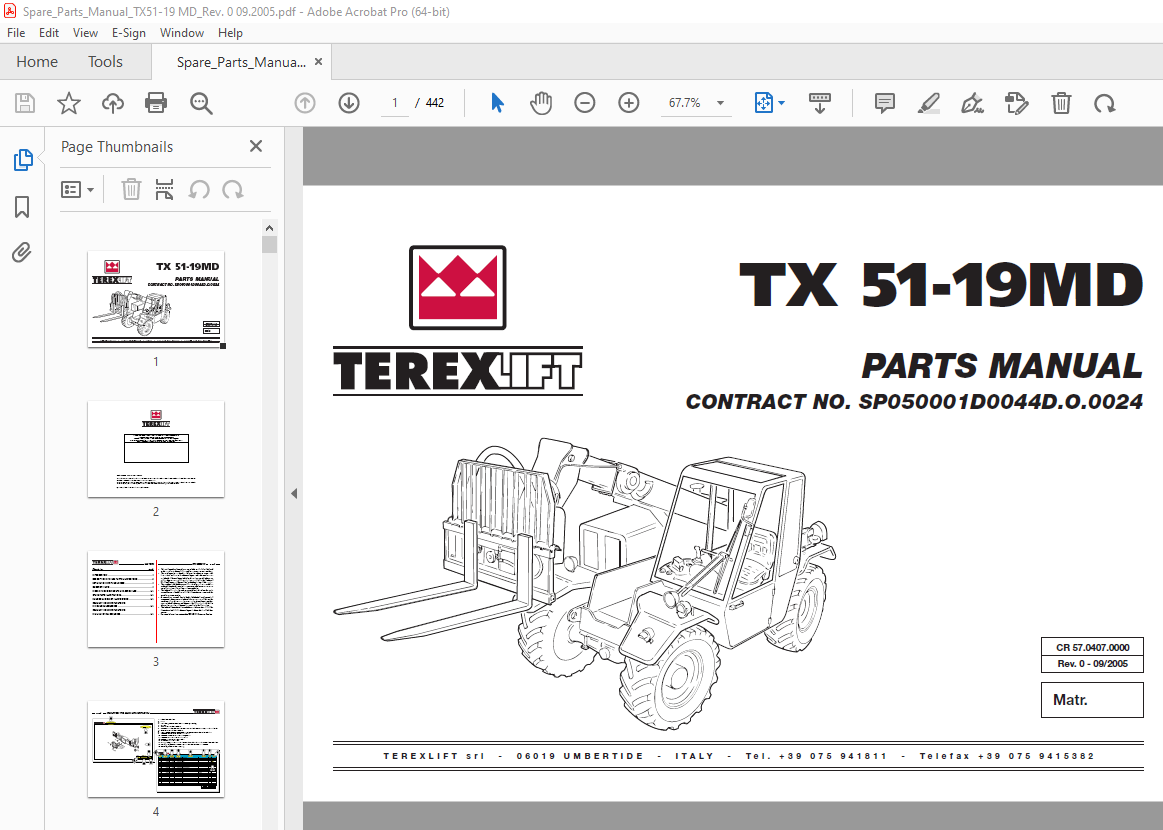
Task: Switch to the Tools tab
Action: pyautogui.click(x=105, y=62)
